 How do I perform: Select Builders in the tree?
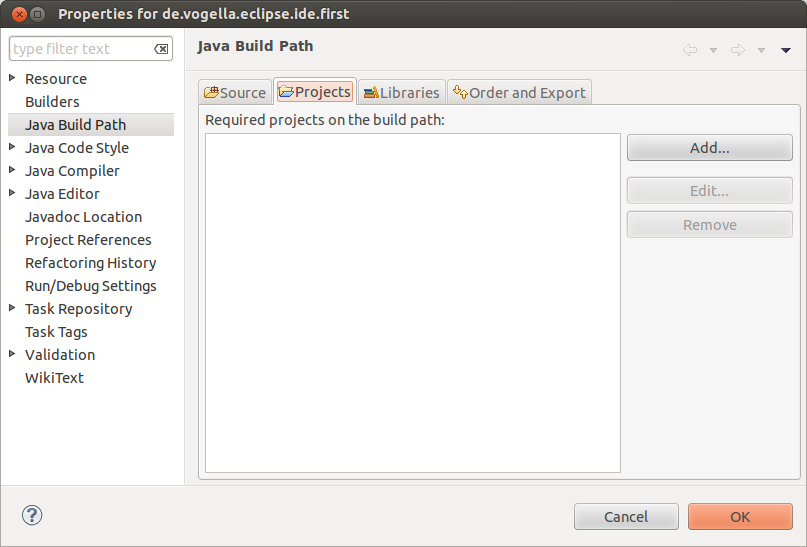52,102
